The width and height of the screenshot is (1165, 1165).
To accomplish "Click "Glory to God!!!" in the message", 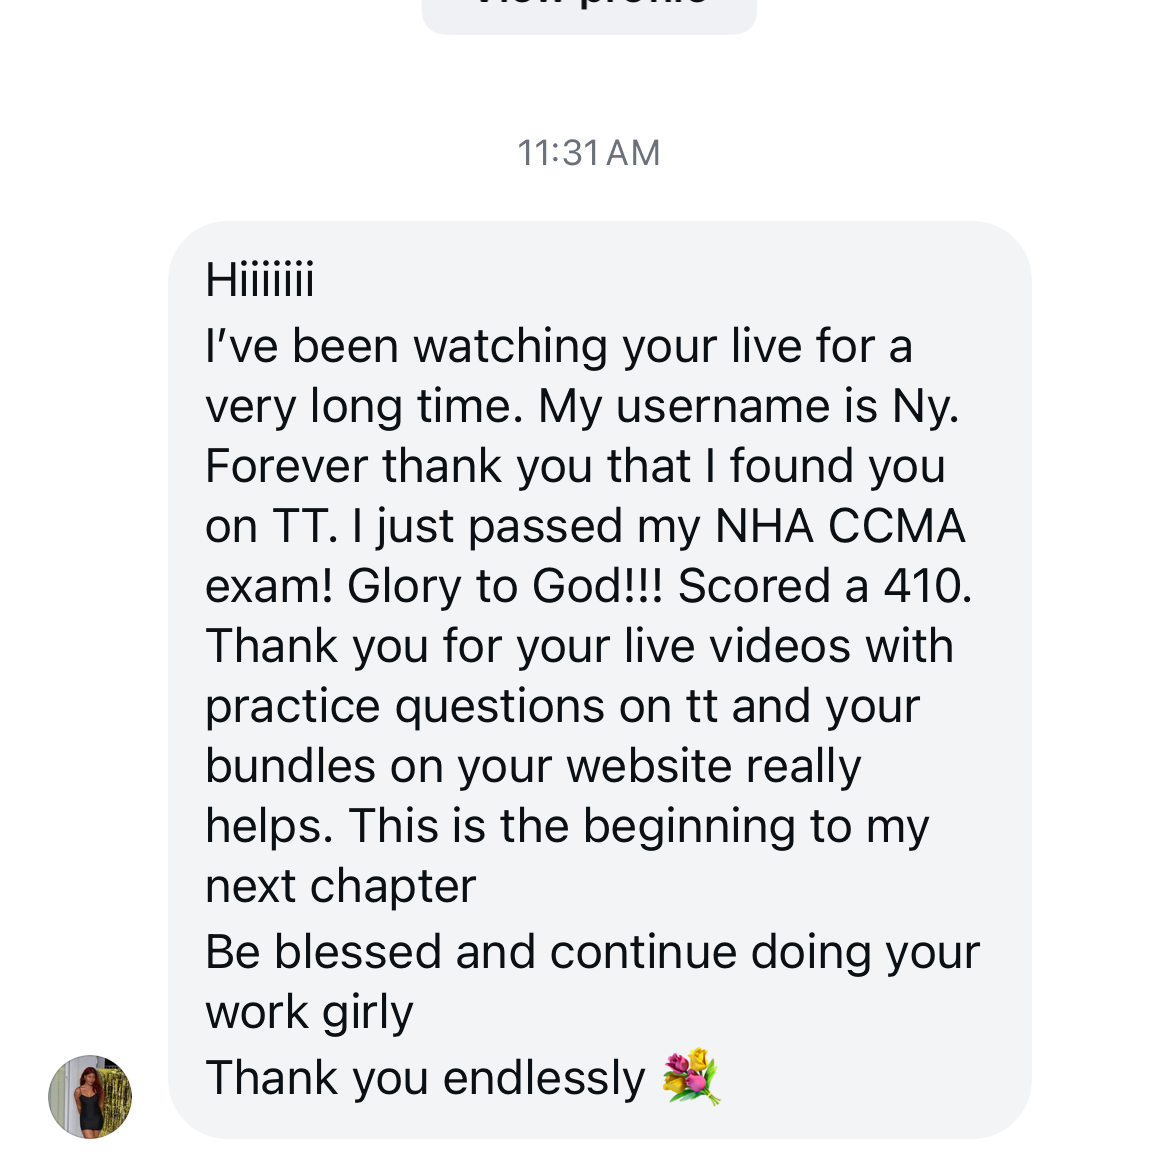I will [505, 586].
